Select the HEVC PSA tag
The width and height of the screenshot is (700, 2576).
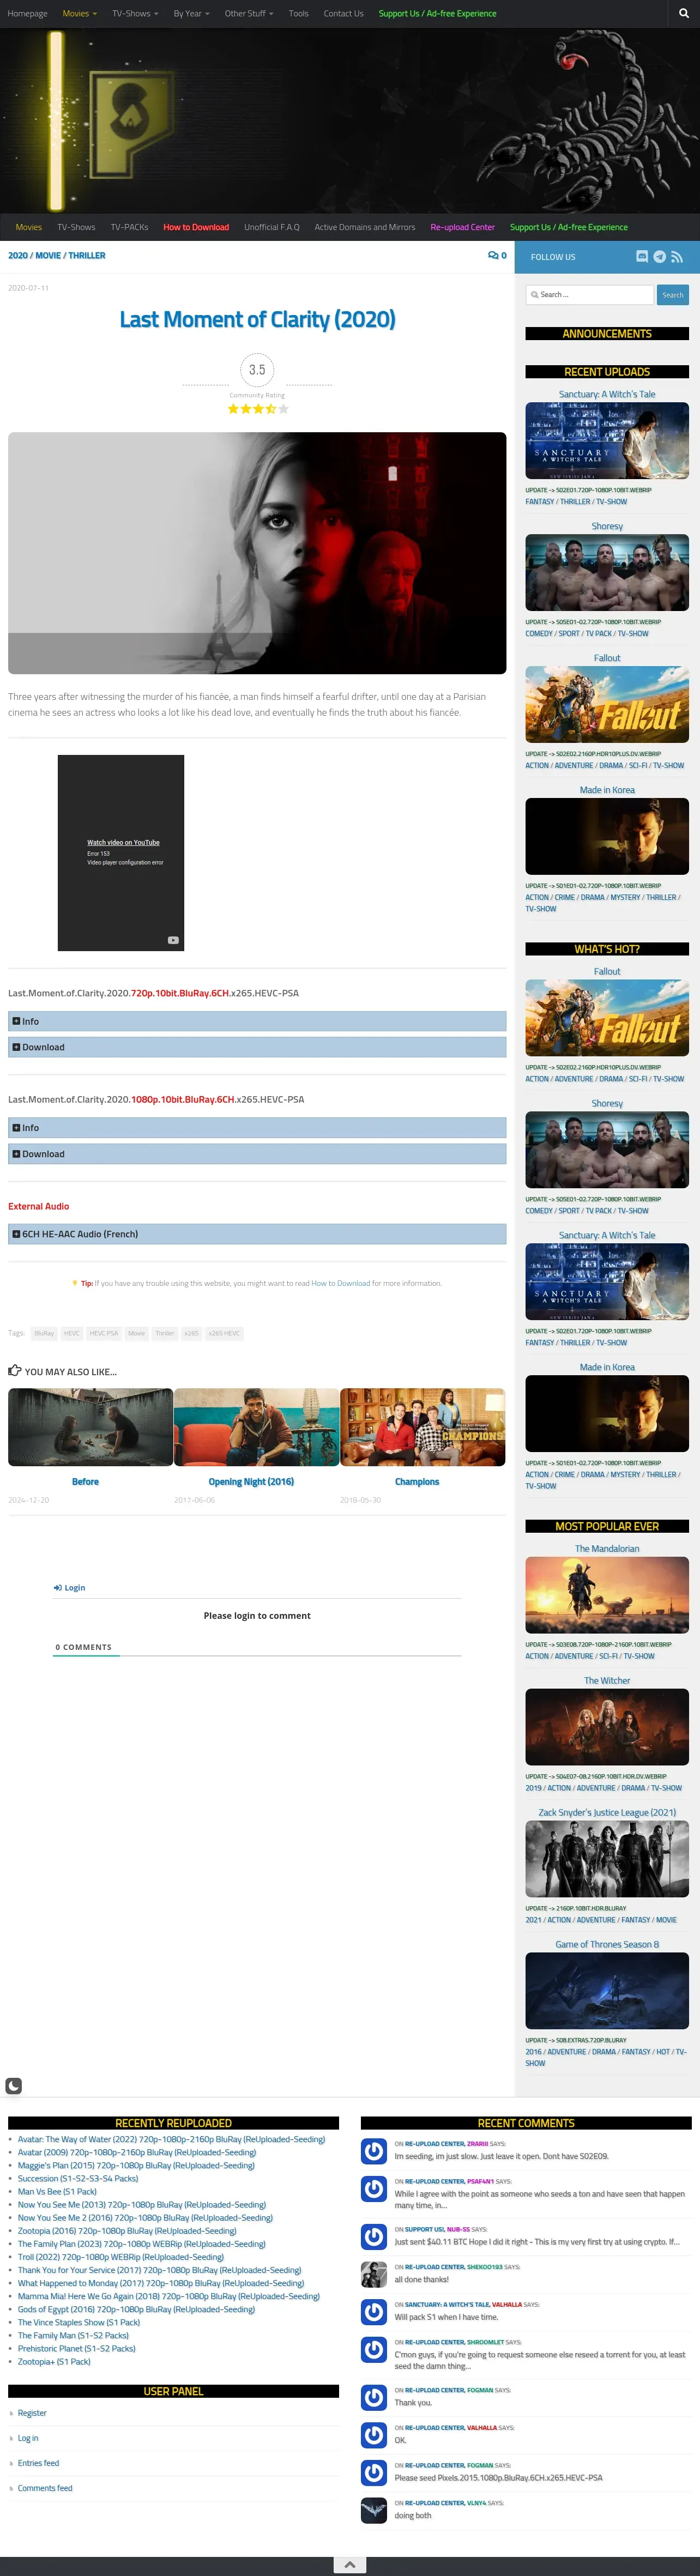pyautogui.click(x=104, y=1333)
